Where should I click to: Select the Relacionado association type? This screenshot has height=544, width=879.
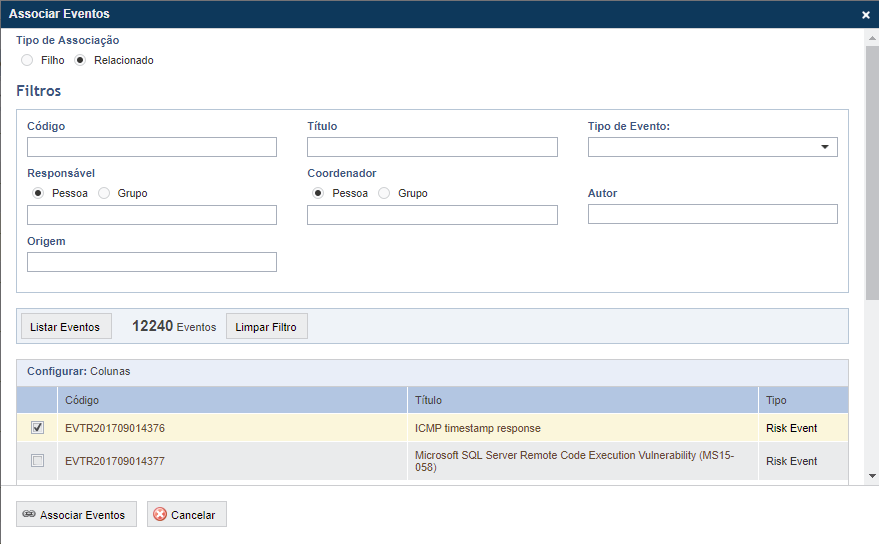80,60
